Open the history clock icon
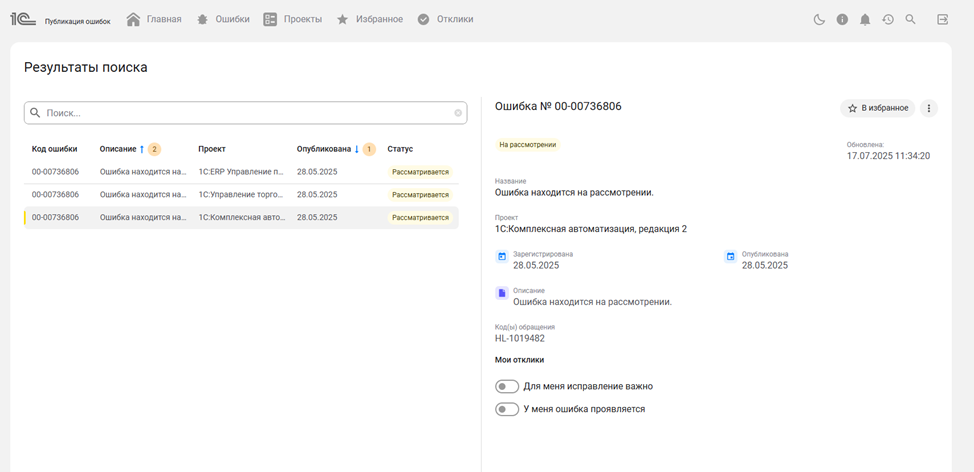974x472 pixels. 888,19
